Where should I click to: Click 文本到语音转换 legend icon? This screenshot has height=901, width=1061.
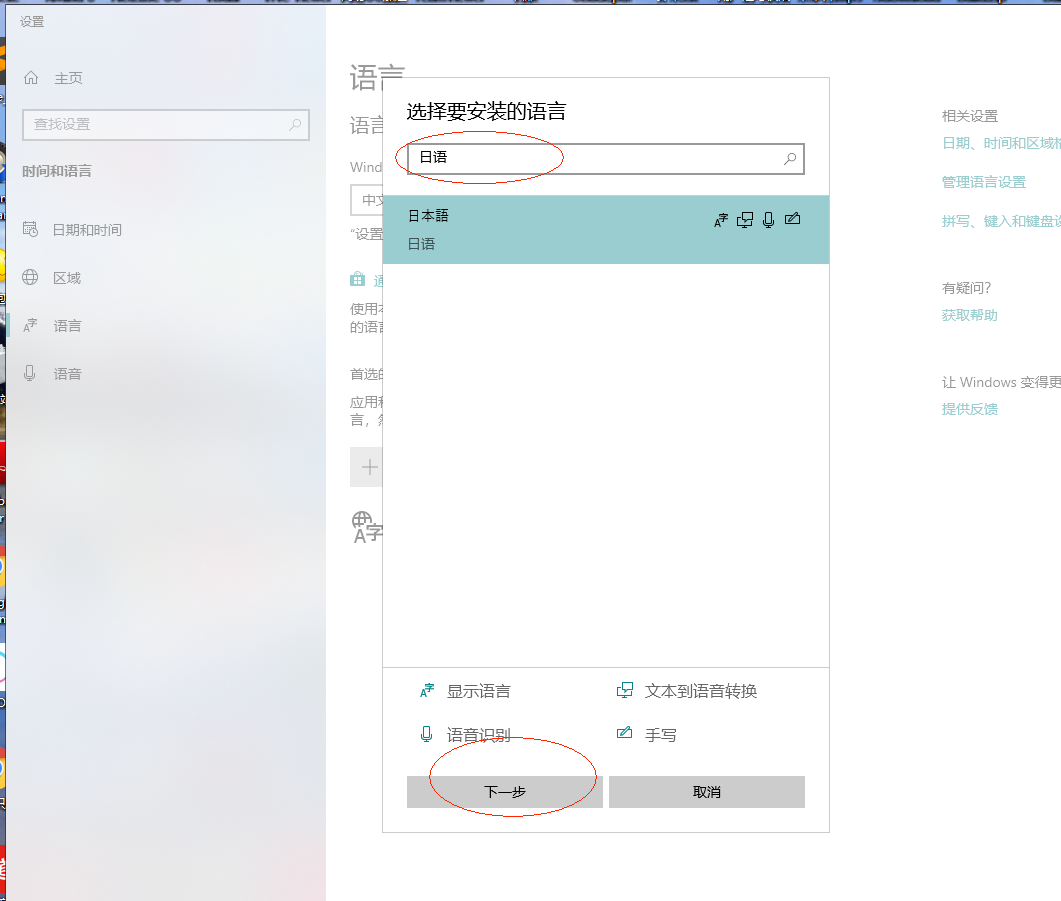pyautogui.click(x=625, y=690)
